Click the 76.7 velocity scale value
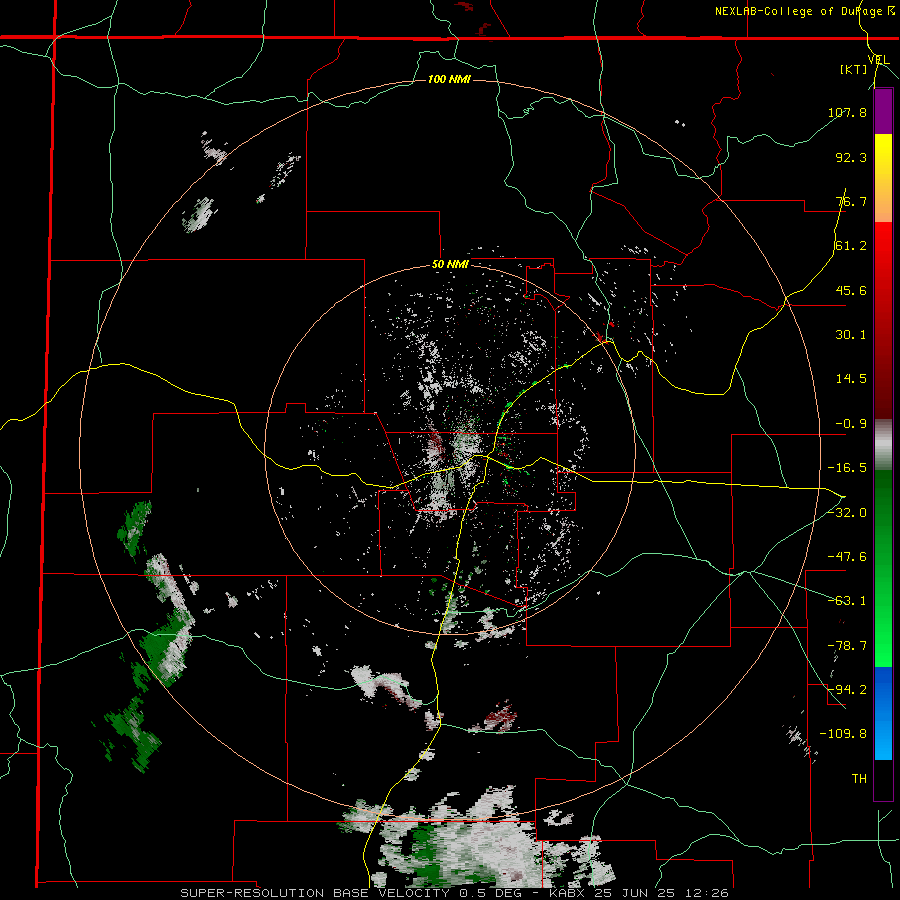The width and height of the screenshot is (900, 900). click(x=851, y=201)
